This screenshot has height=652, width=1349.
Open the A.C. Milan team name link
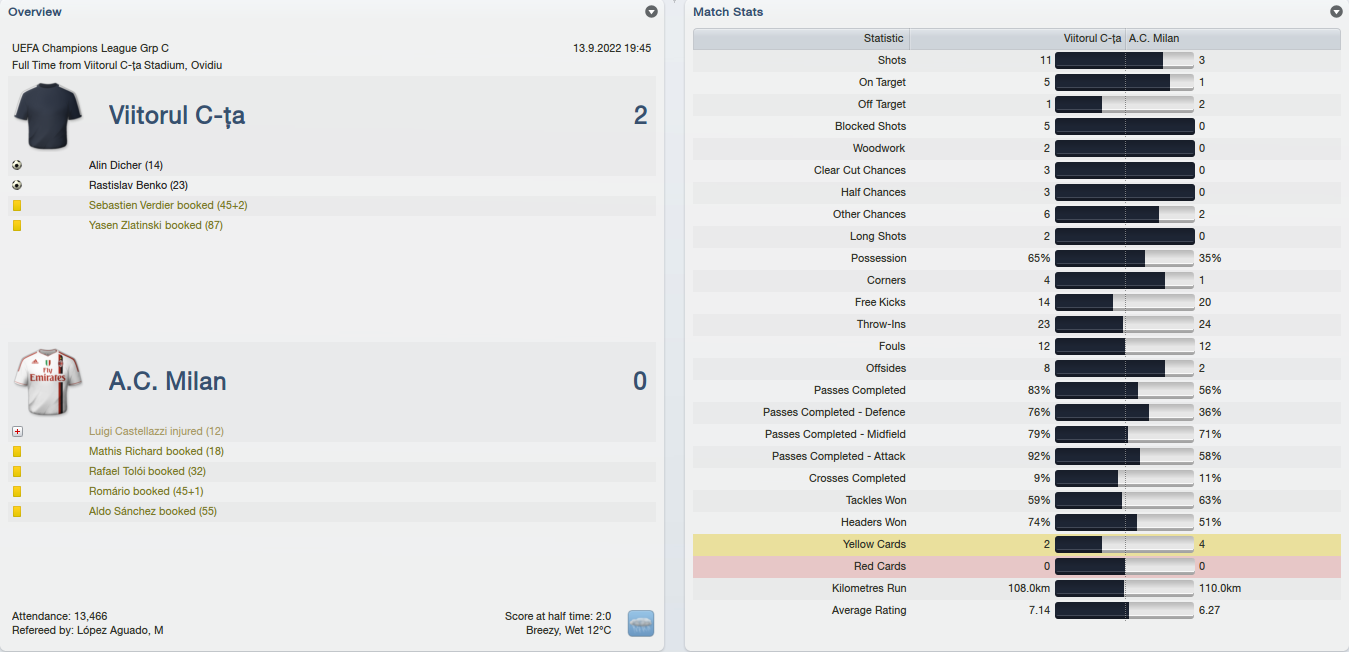pos(168,381)
